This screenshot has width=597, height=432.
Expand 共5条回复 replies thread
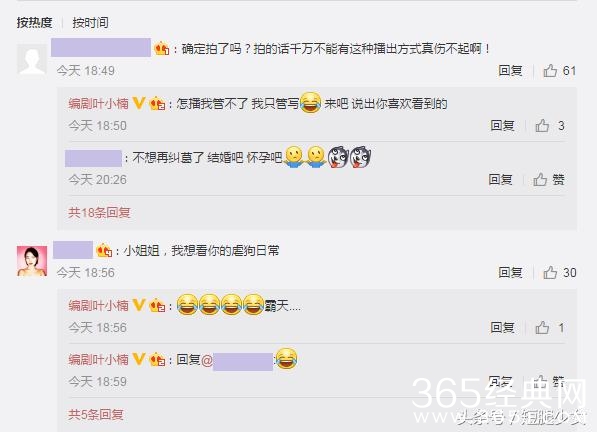(x=96, y=414)
